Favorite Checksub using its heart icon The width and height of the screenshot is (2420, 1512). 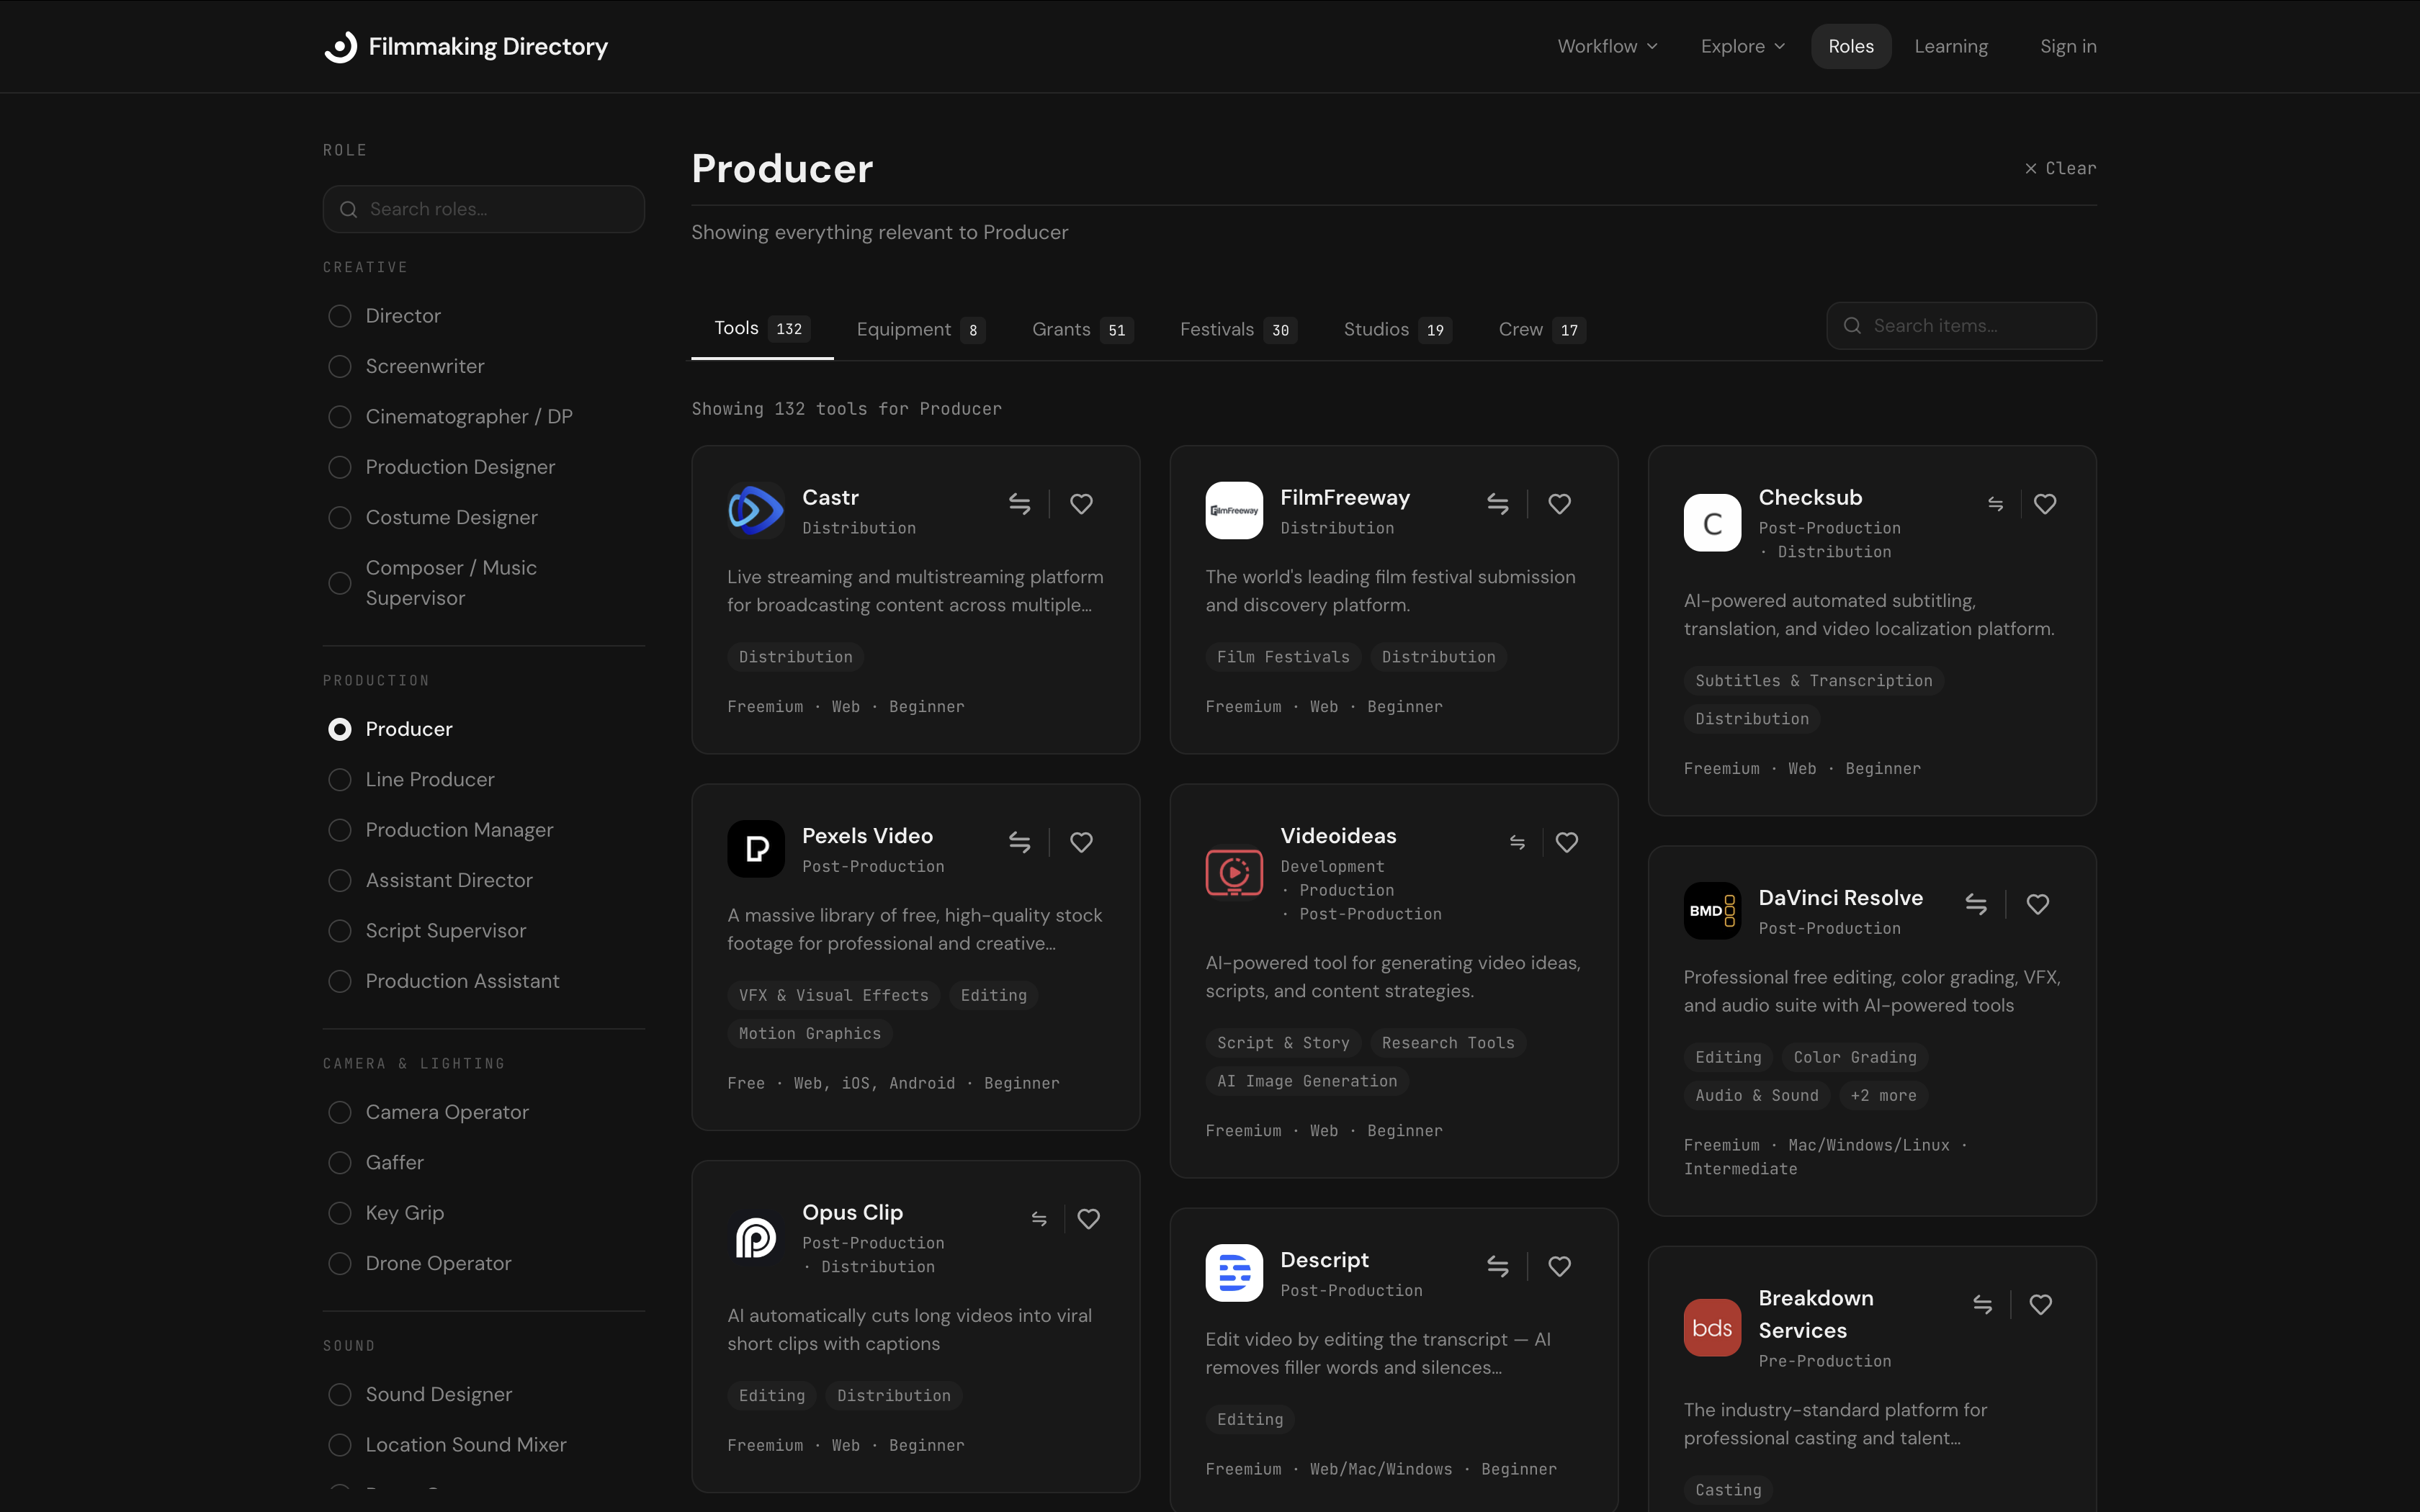2044,504
